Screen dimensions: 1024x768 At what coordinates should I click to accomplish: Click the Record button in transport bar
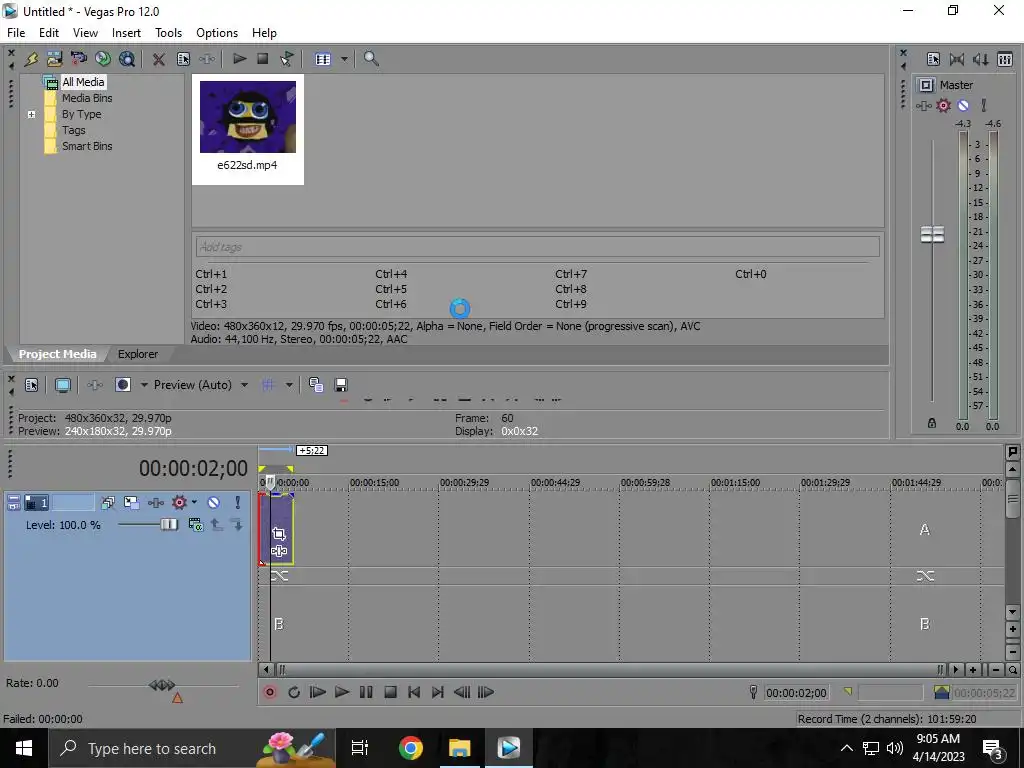[x=270, y=692]
